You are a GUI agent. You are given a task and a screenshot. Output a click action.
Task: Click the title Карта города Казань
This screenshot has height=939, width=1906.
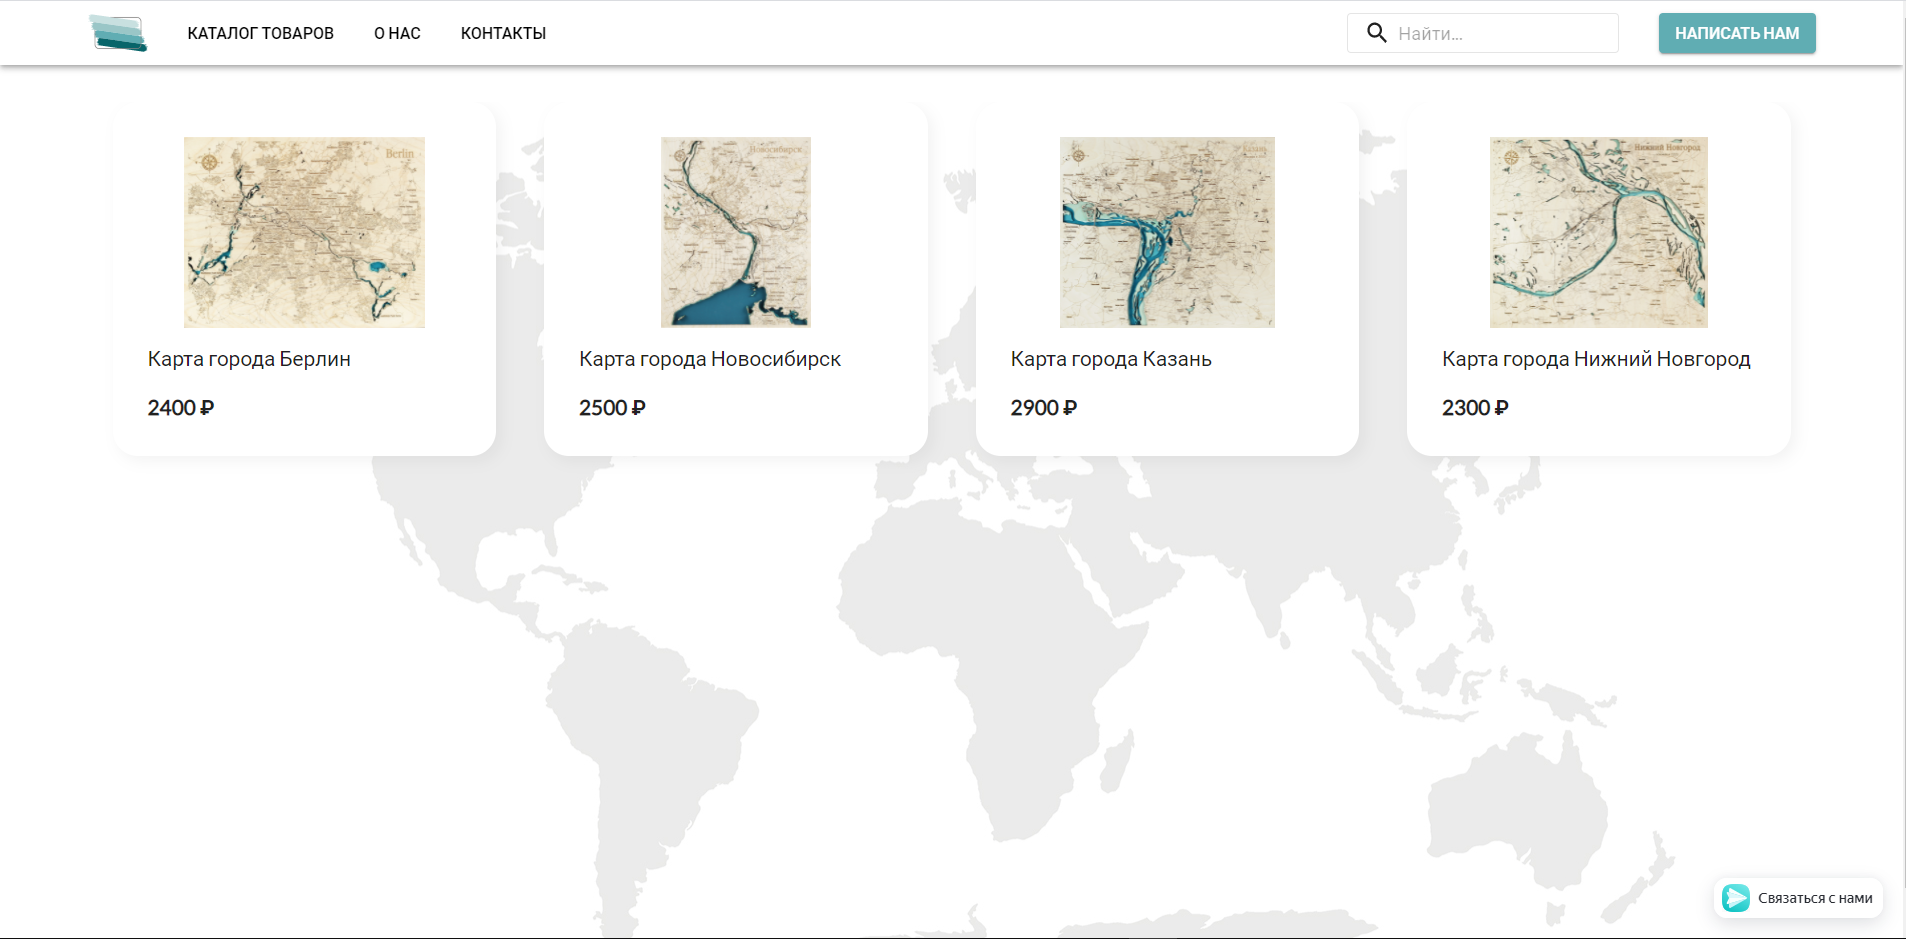[x=1111, y=359]
